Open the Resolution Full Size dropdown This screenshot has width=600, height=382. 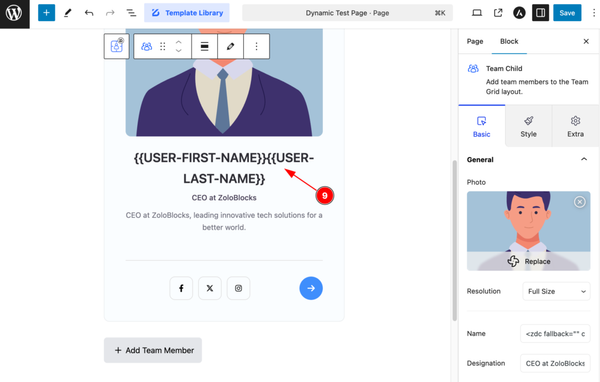(x=556, y=291)
